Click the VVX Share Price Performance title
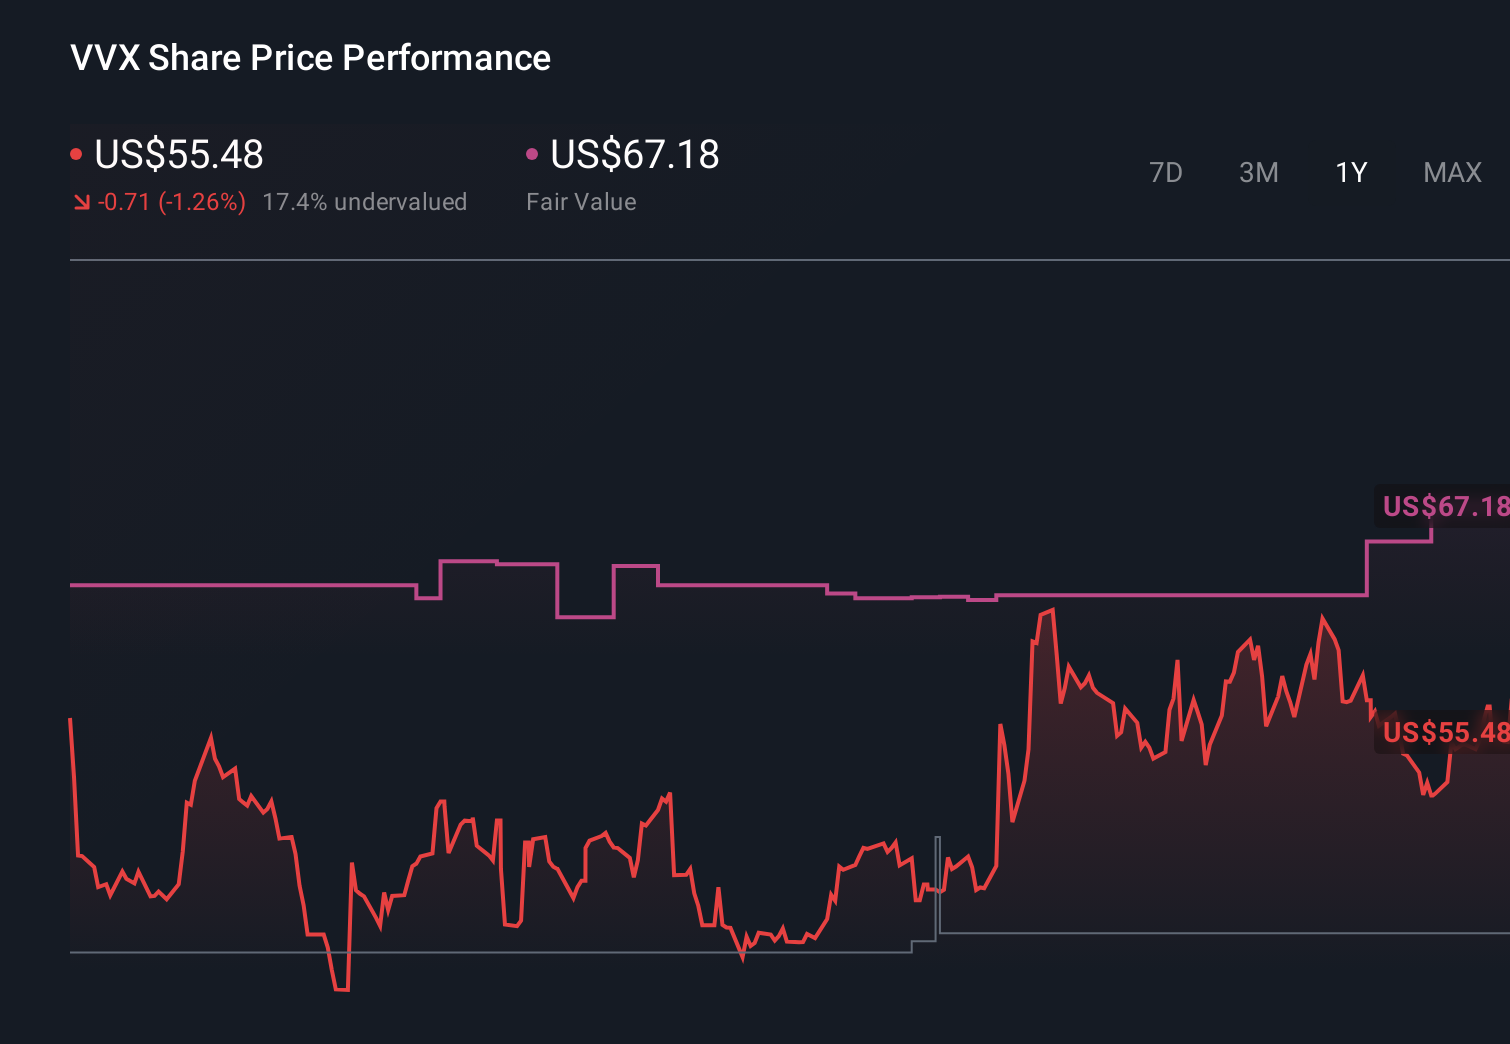This screenshot has width=1510, height=1044. (309, 57)
